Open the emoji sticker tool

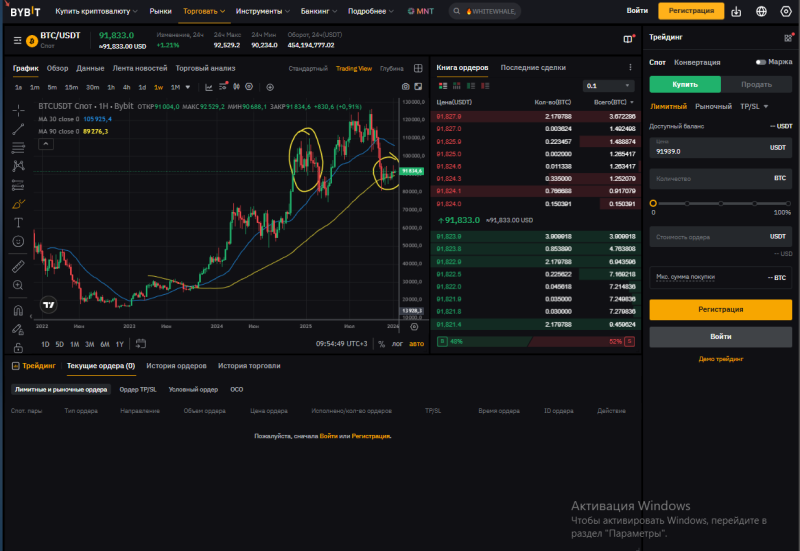(x=18, y=241)
